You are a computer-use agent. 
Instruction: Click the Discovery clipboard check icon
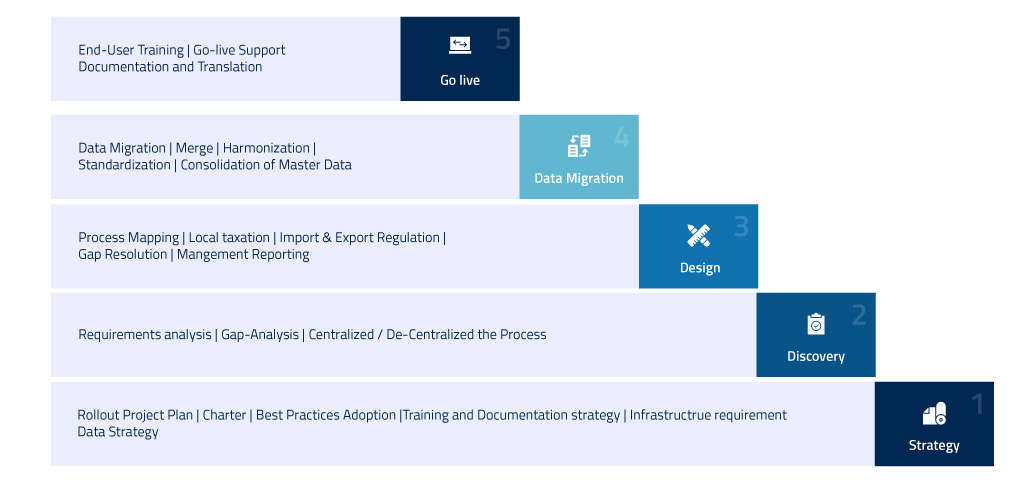click(816, 324)
